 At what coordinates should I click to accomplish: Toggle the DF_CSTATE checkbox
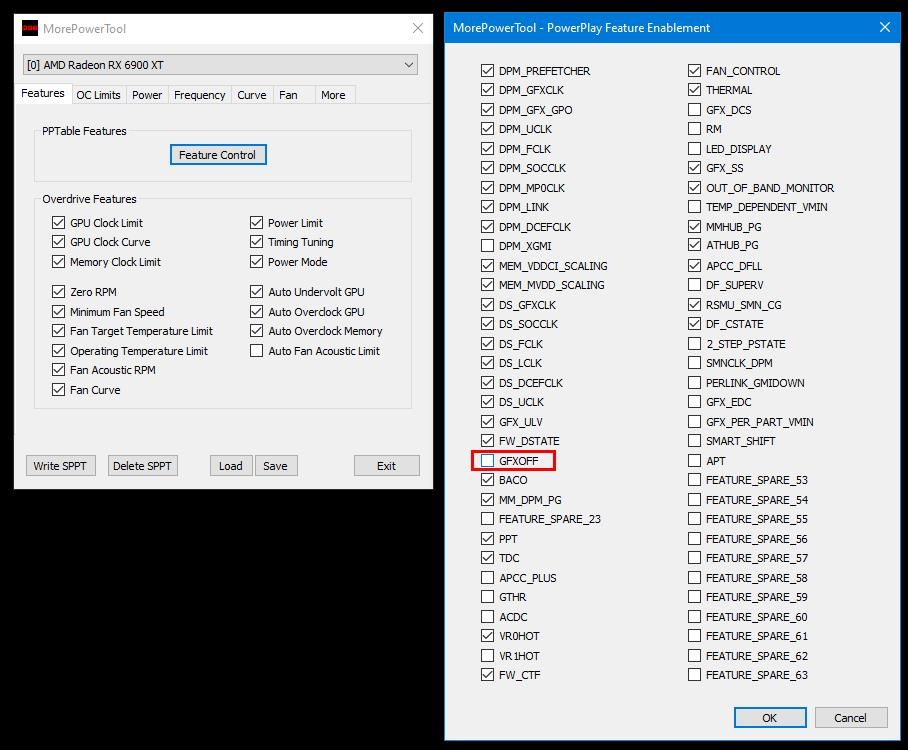point(694,324)
